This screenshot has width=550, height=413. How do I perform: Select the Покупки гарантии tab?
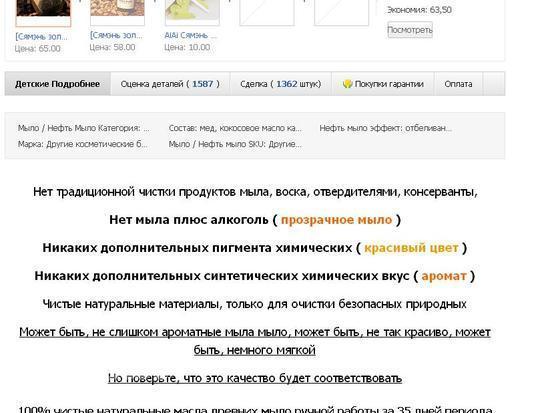click(x=383, y=84)
